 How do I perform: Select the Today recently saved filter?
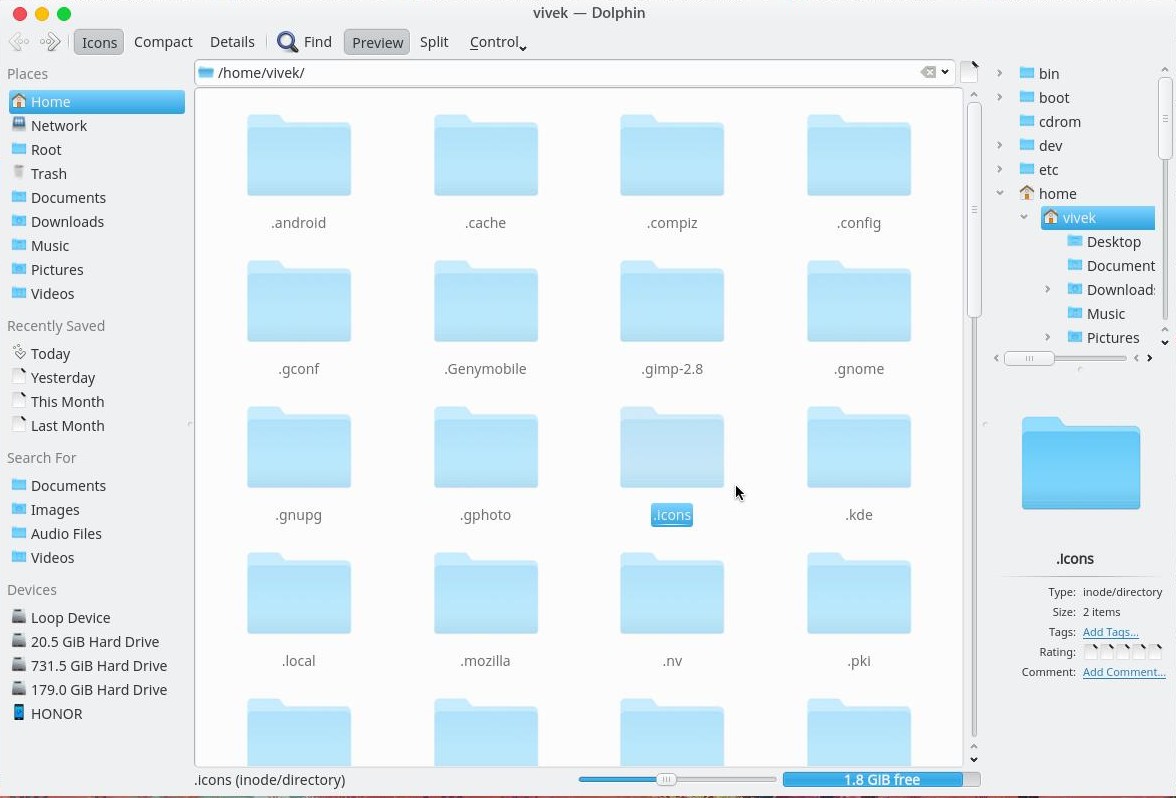(x=48, y=353)
